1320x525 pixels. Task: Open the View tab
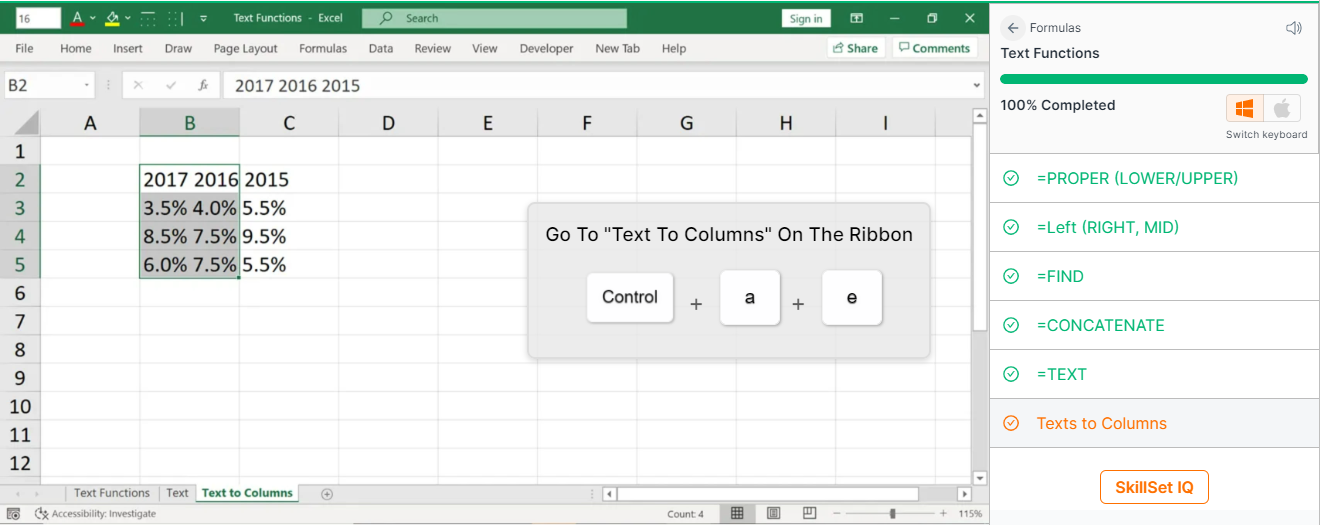click(485, 48)
